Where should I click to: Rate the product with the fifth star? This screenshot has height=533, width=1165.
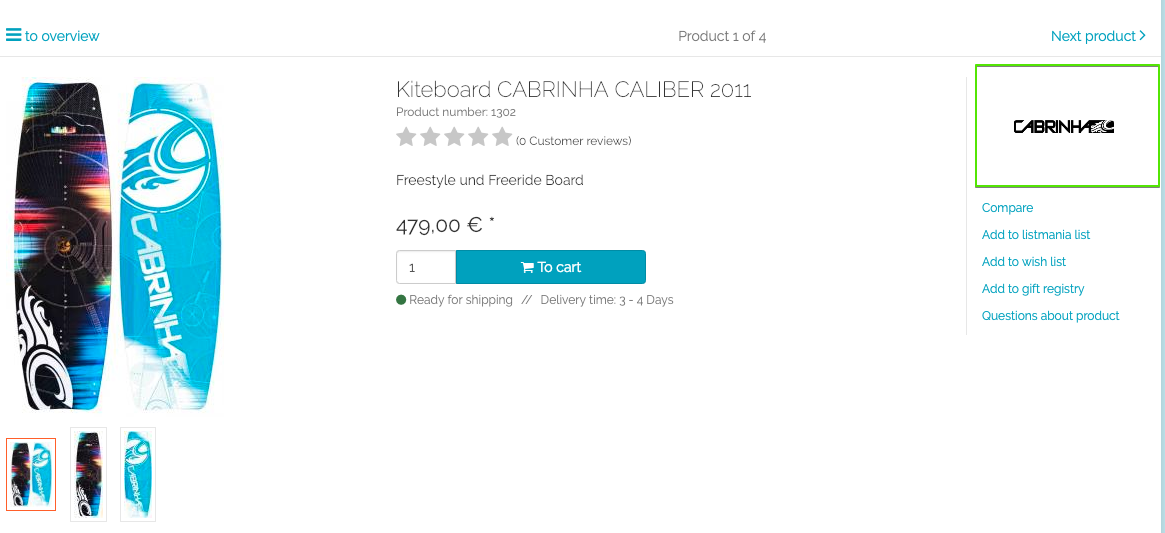[502, 138]
